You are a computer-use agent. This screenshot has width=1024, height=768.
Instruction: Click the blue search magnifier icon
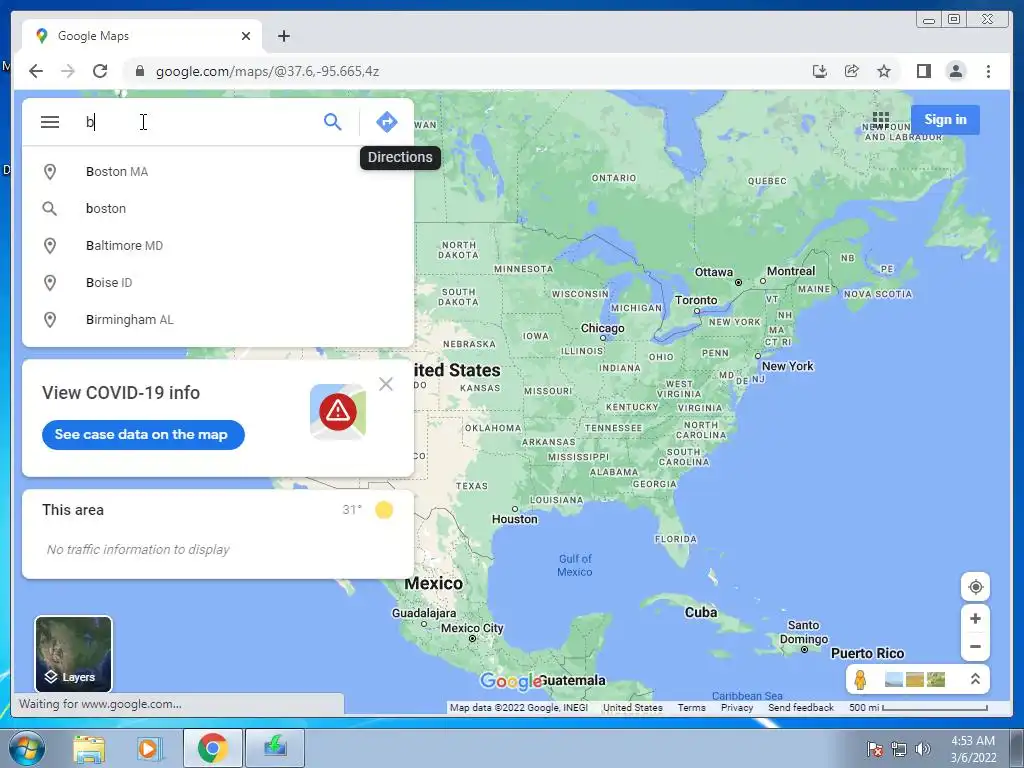[332, 121]
